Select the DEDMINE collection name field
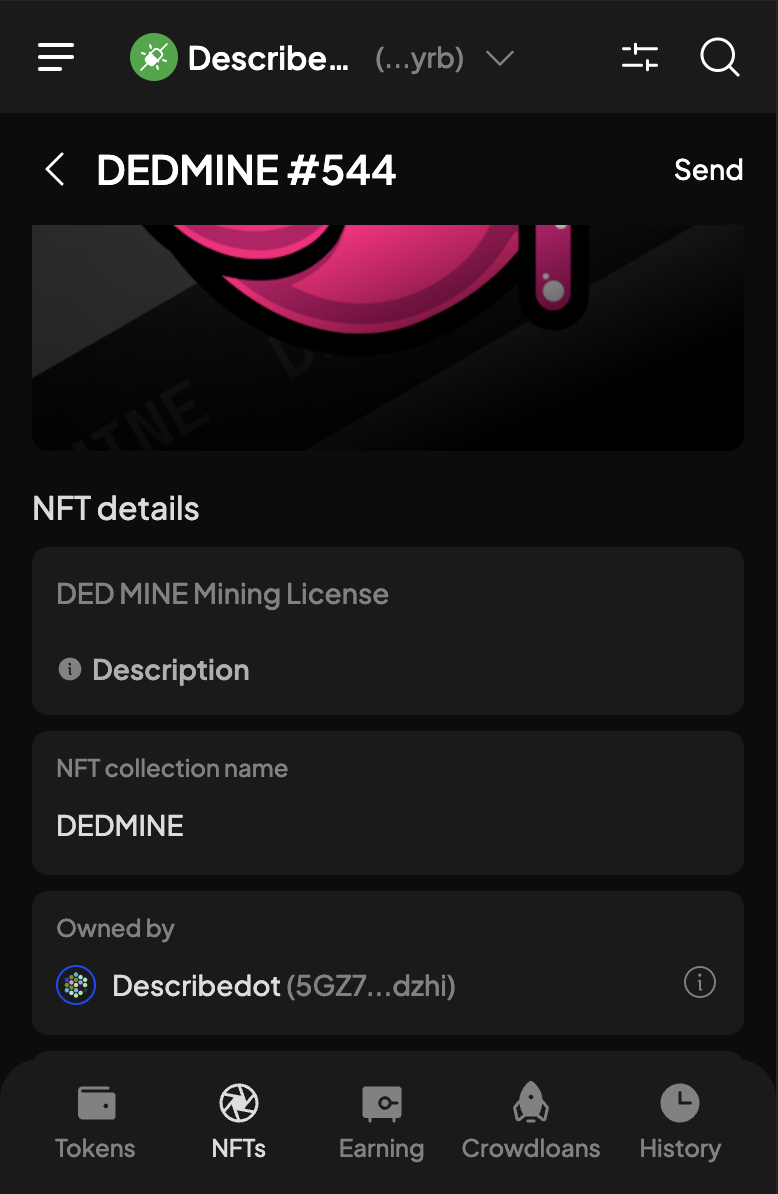778x1194 pixels. pos(387,803)
